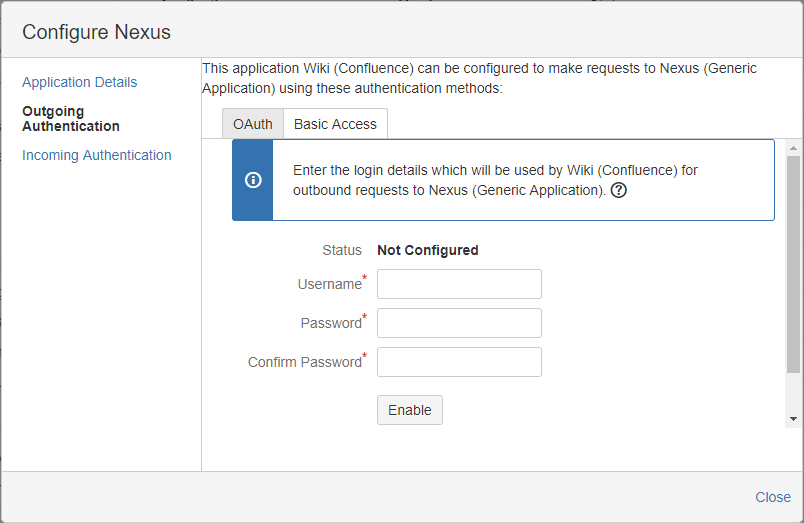Open the Application Details section
Viewport: 804px width, 523px height.
coord(80,82)
